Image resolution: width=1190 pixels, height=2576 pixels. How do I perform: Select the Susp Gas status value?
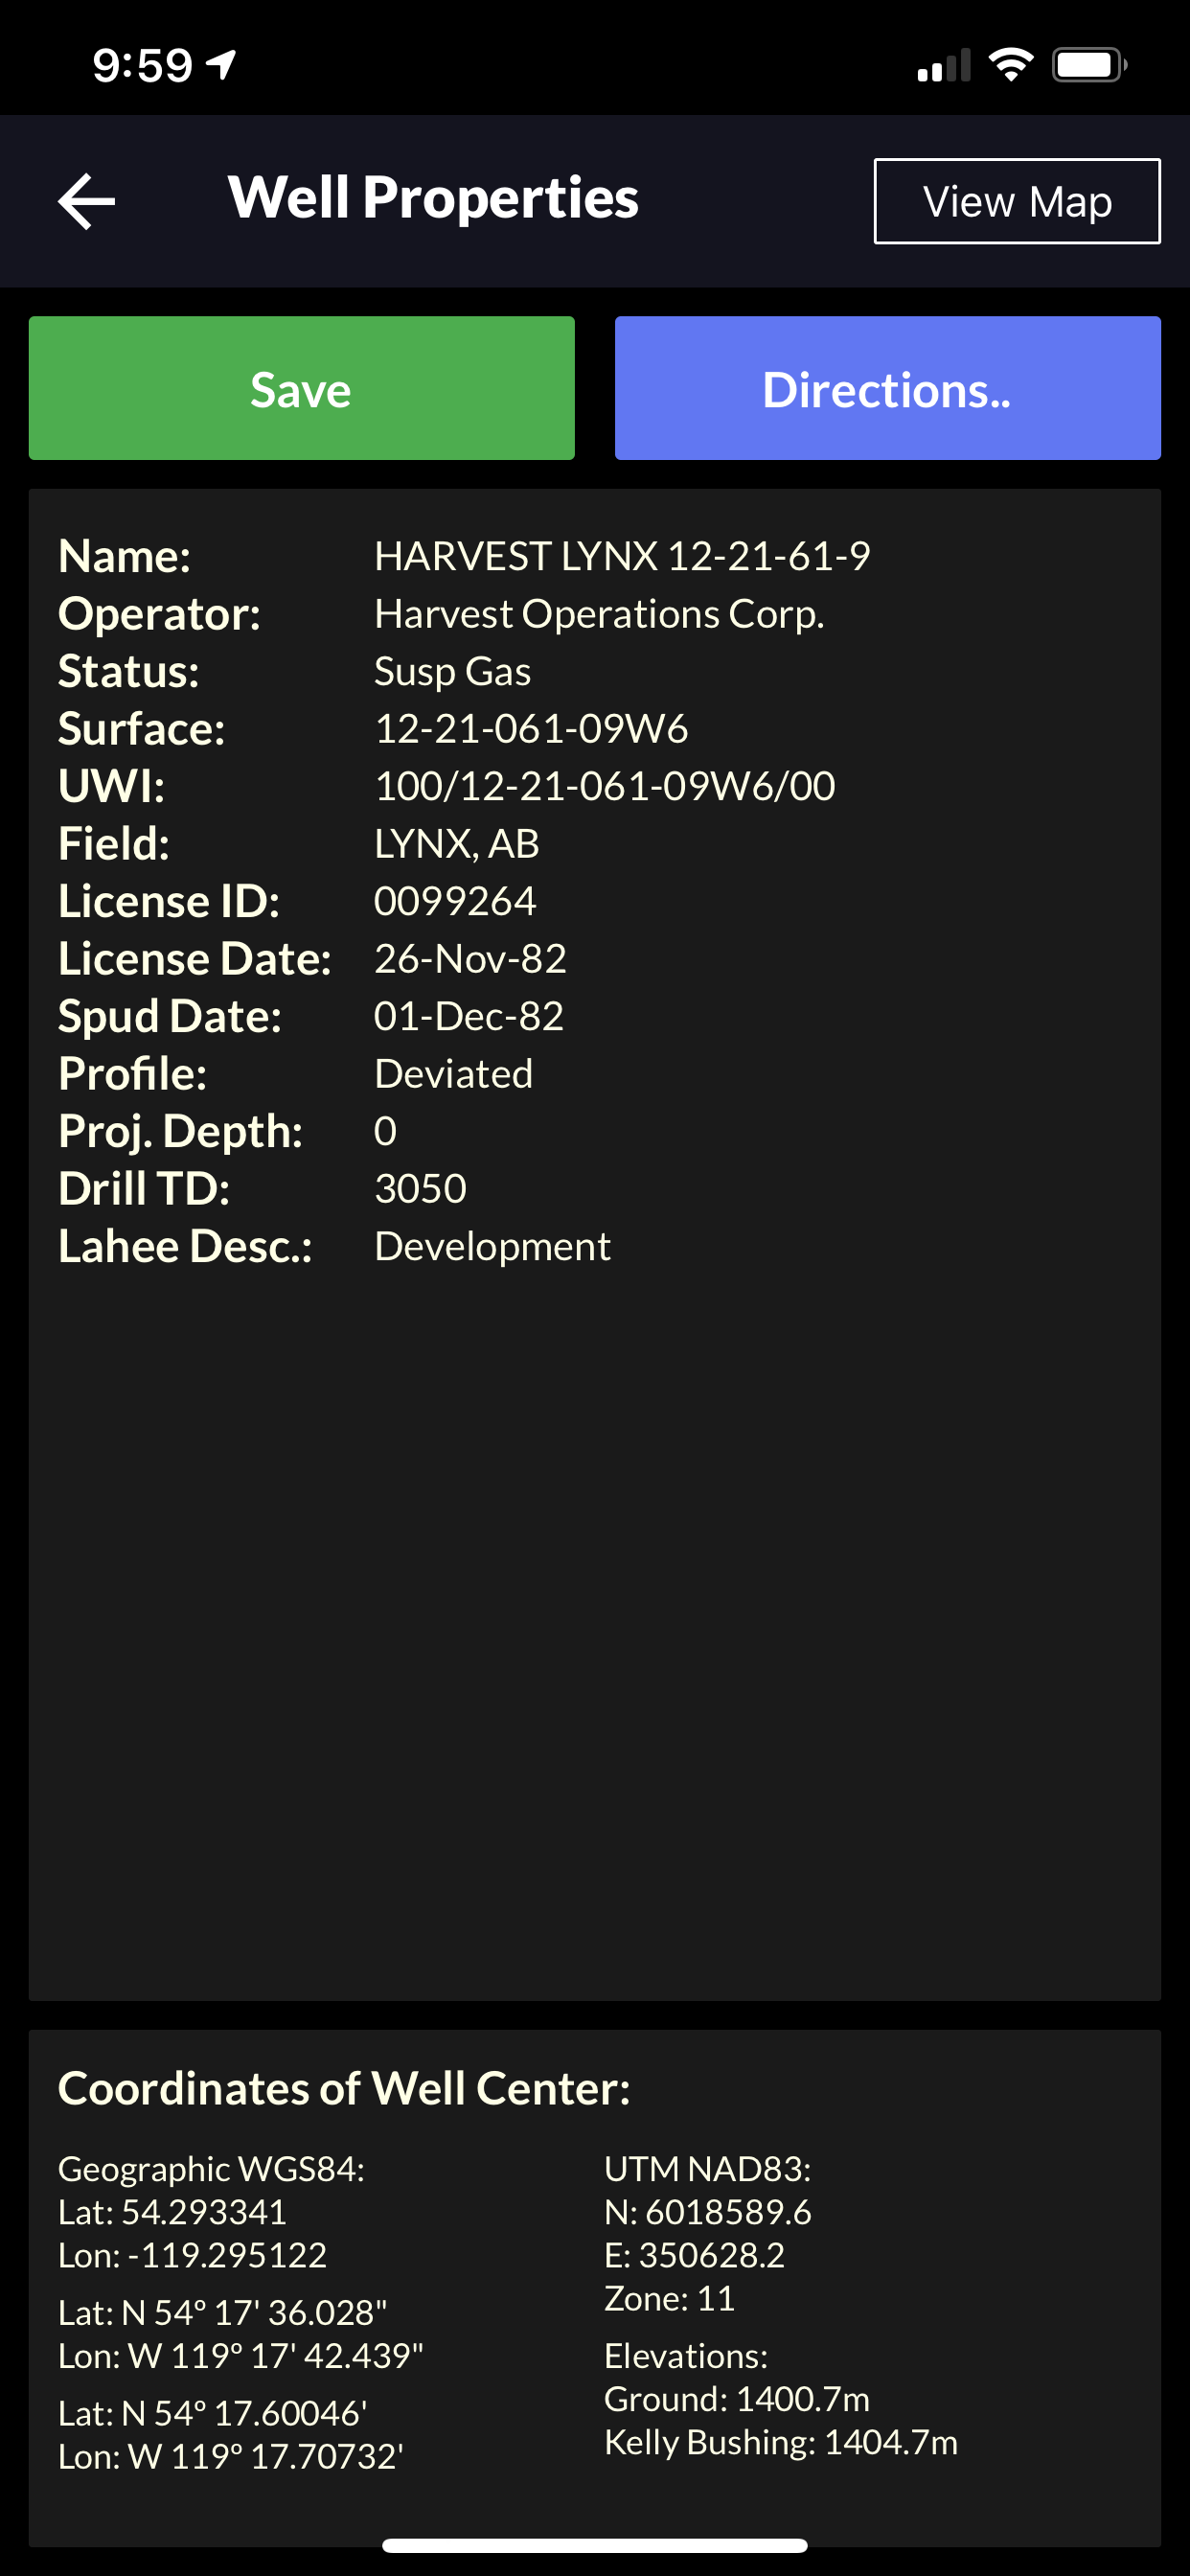point(452,671)
